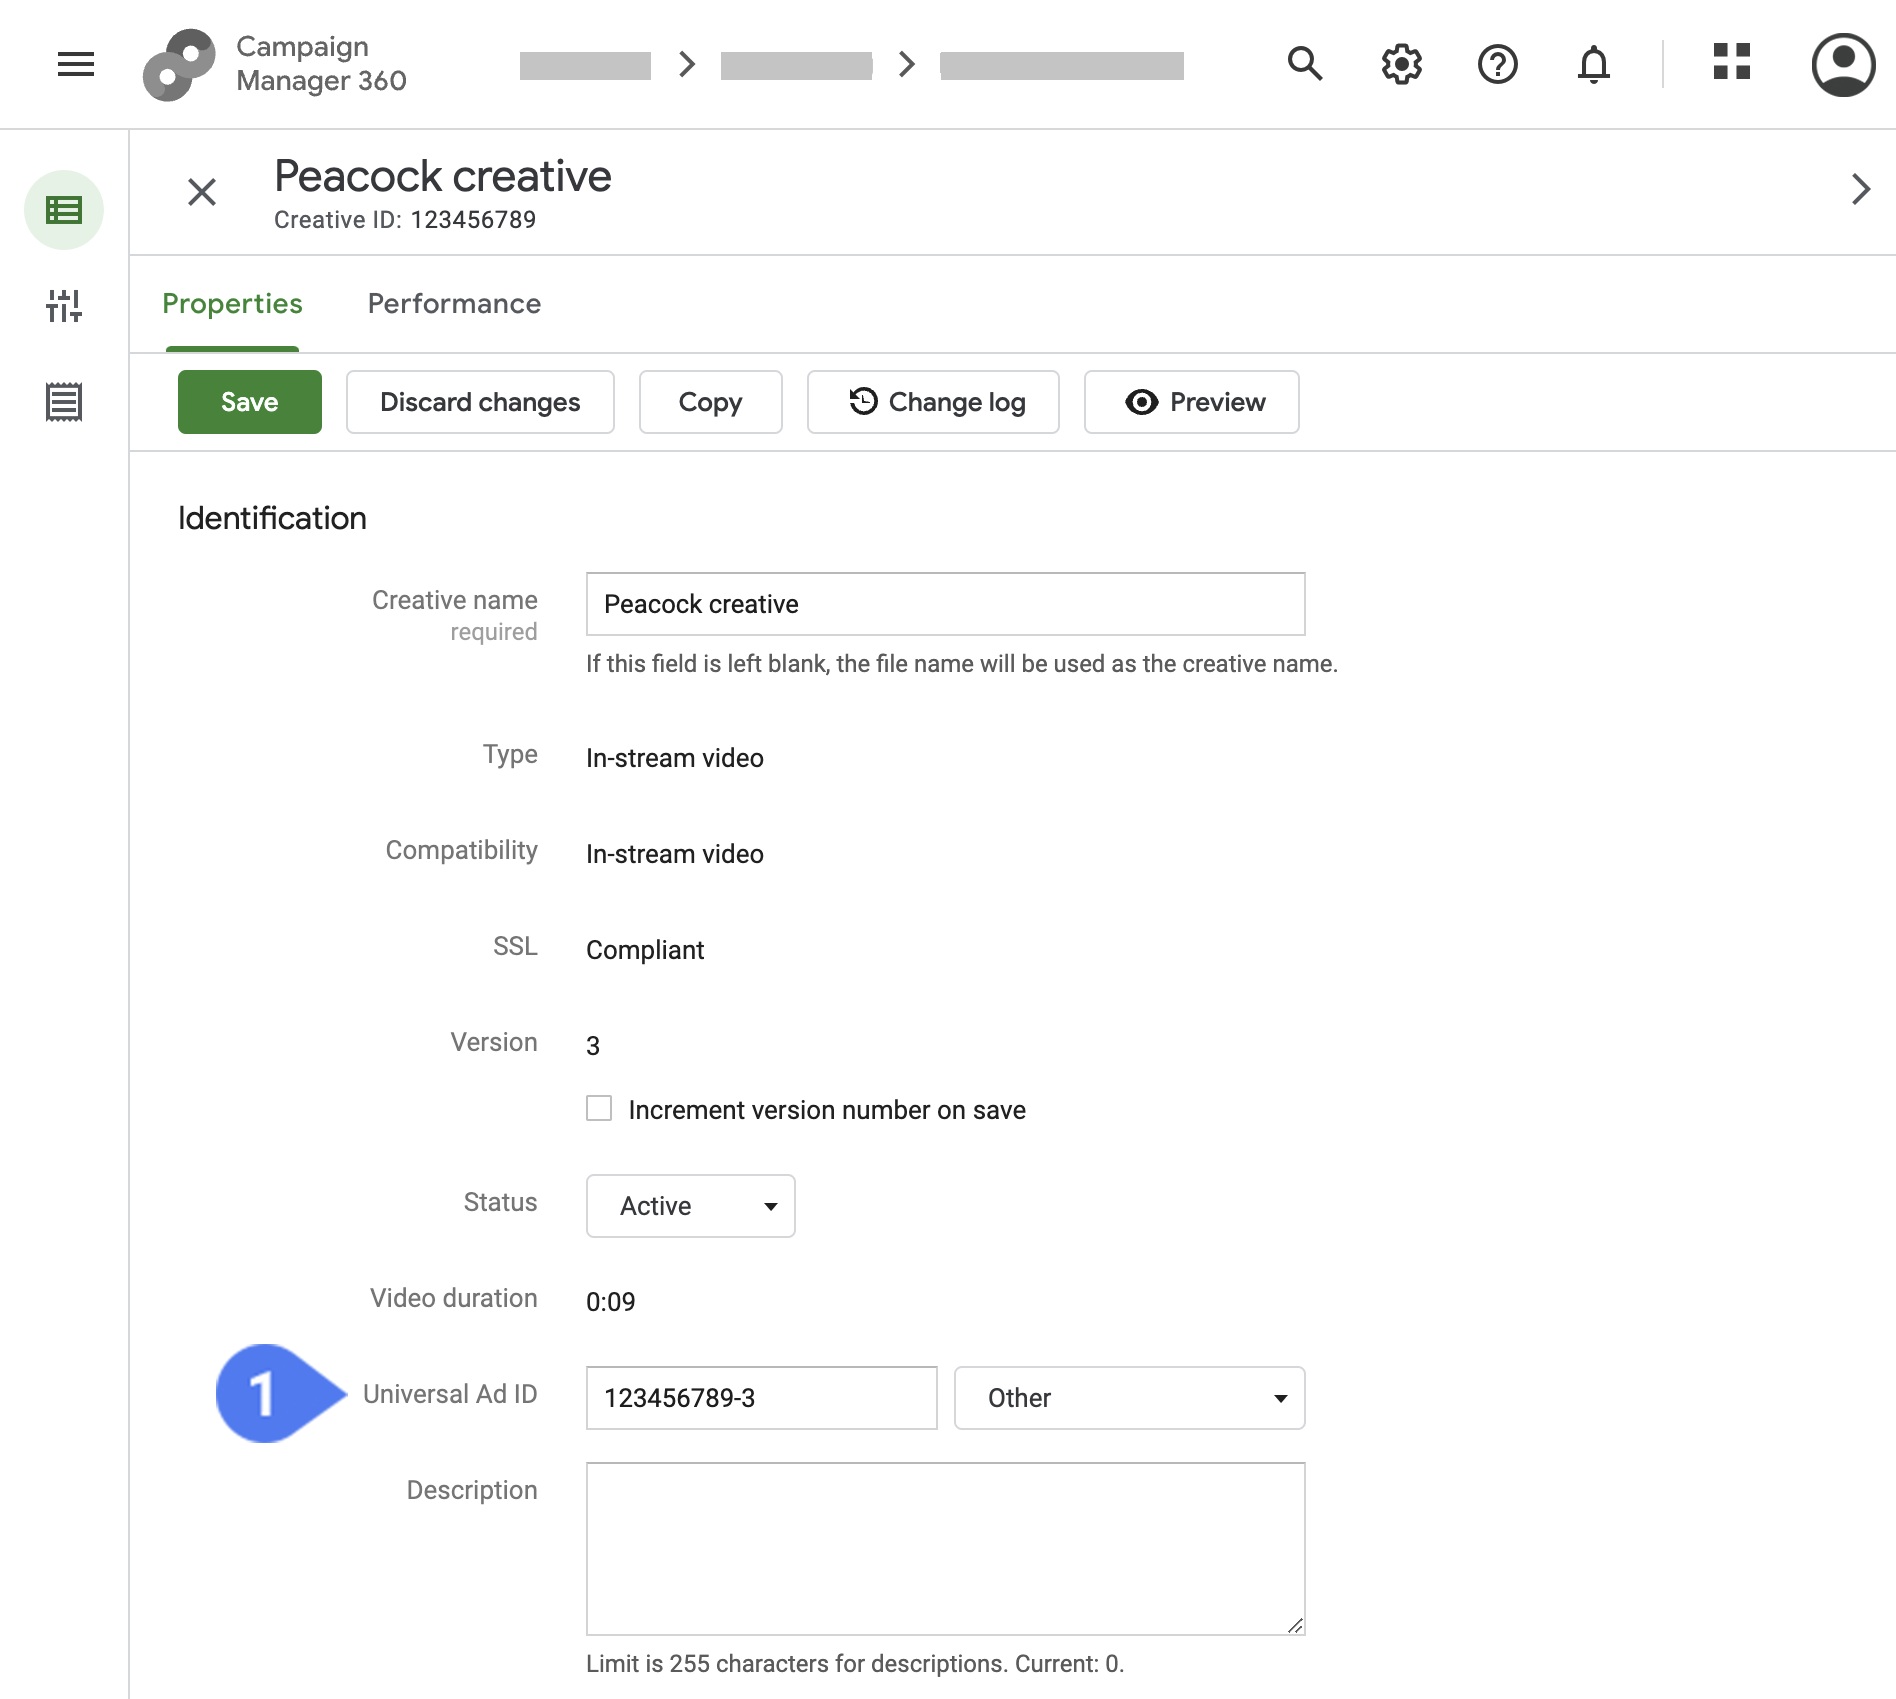Image resolution: width=1896 pixels, height=1699 pixels.
Task: Click the Description text area
Action: 946,1549
